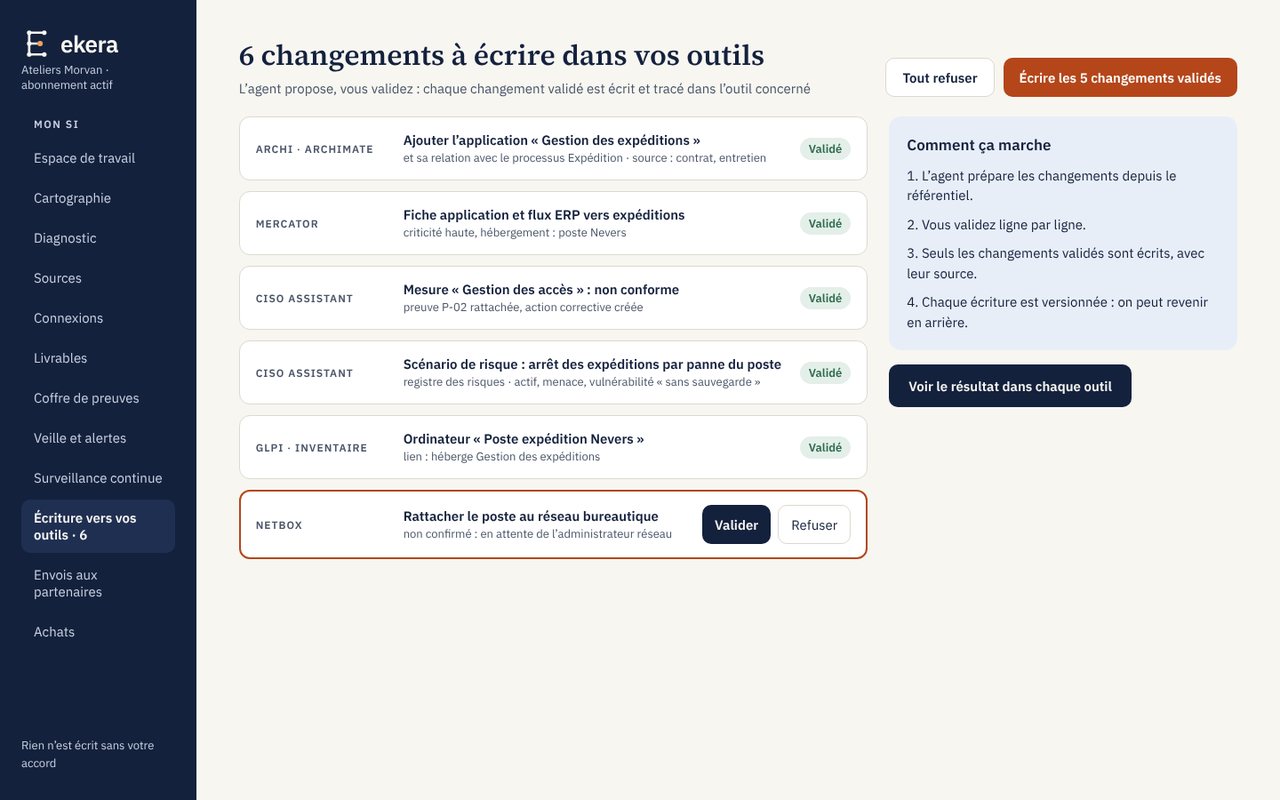Click 'Rien n'est écrit sans votre accord' note
This screenshot has height=800, width=1280.
click(x=88, y=754)
